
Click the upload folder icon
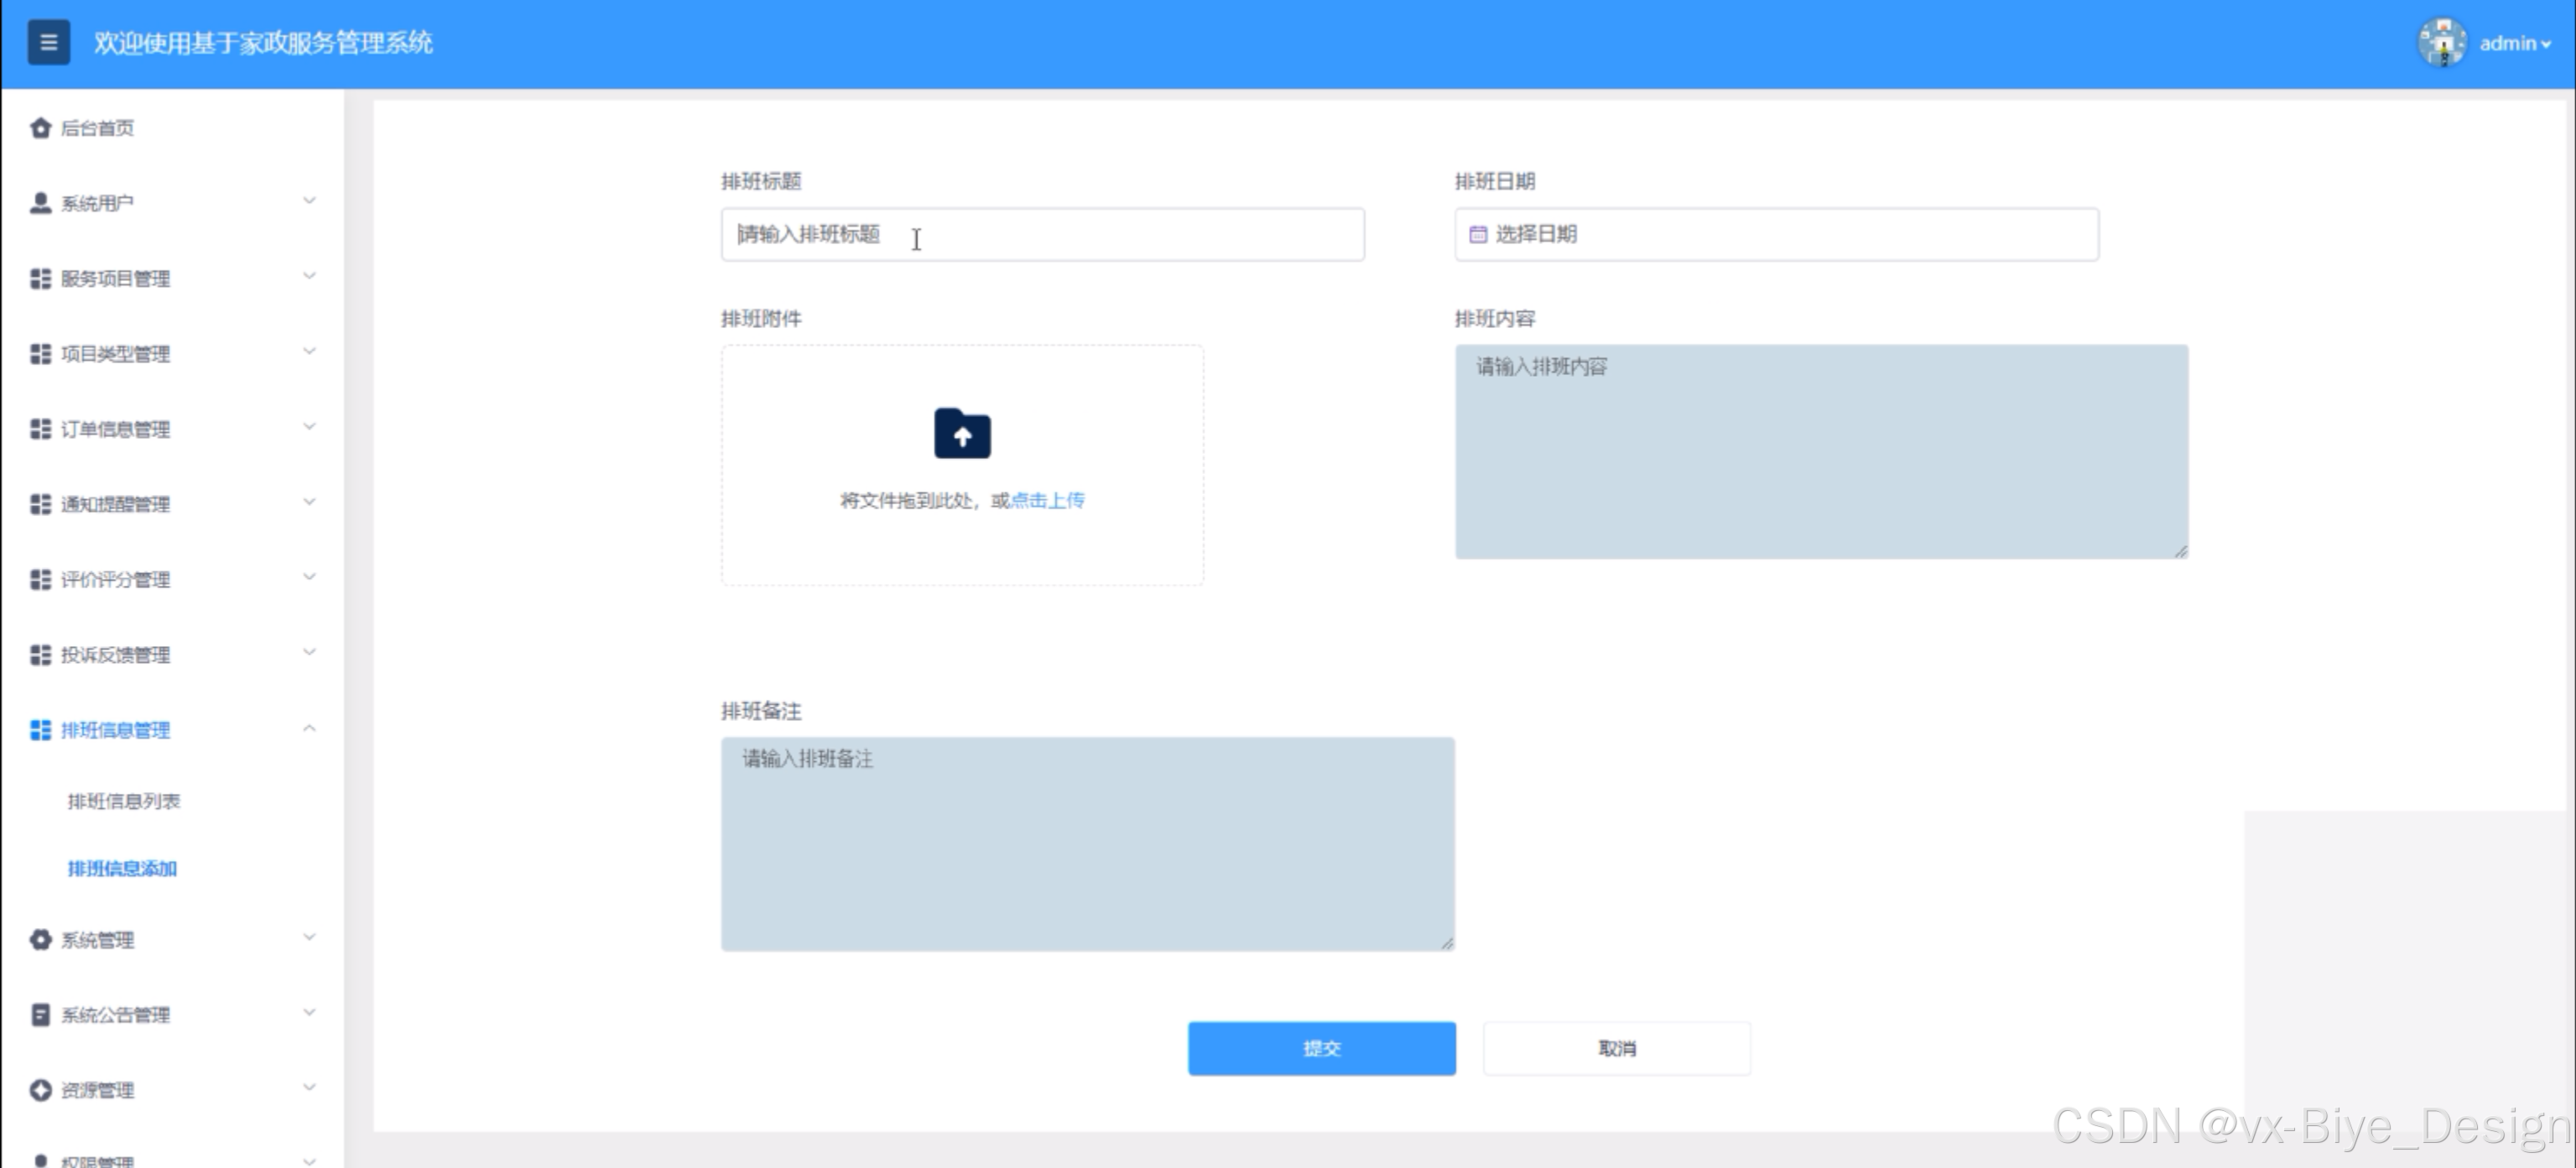962,434
